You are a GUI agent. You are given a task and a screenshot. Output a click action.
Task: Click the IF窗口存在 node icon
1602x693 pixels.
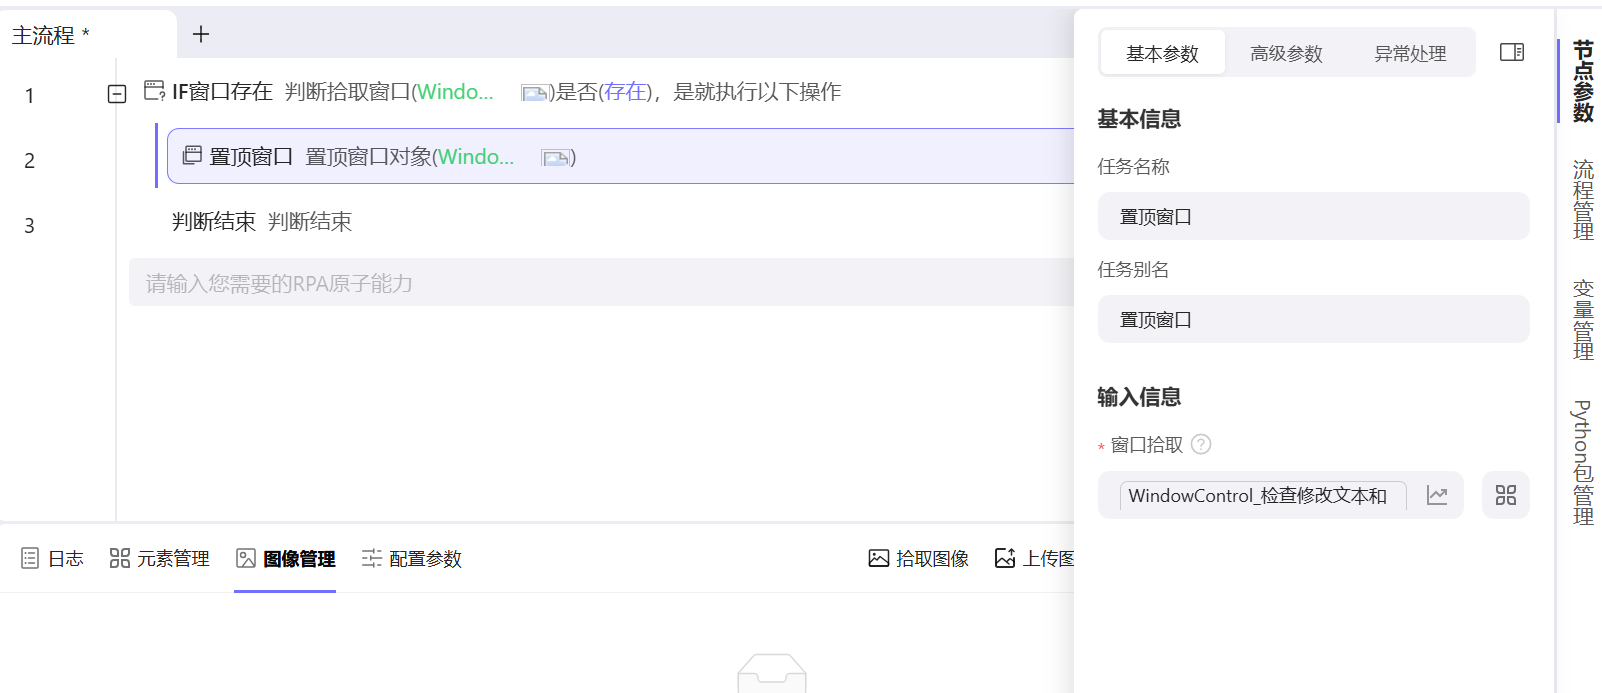[155, 91]
